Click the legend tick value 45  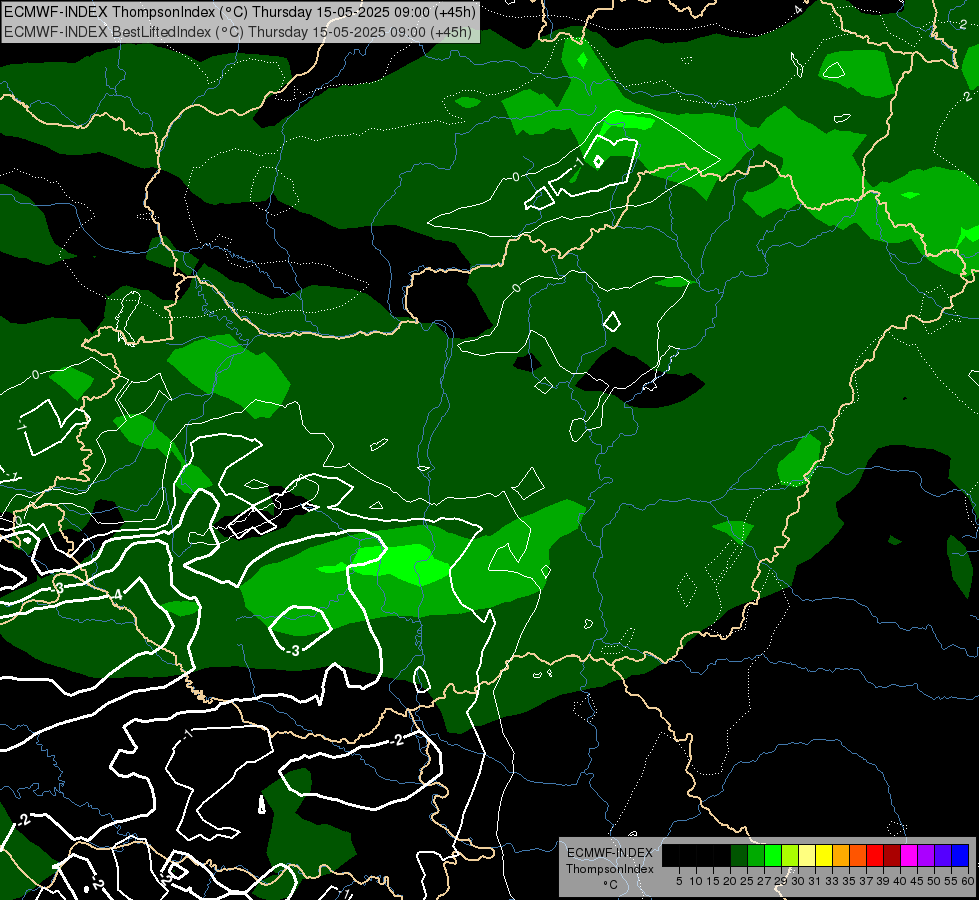[916, 881]
